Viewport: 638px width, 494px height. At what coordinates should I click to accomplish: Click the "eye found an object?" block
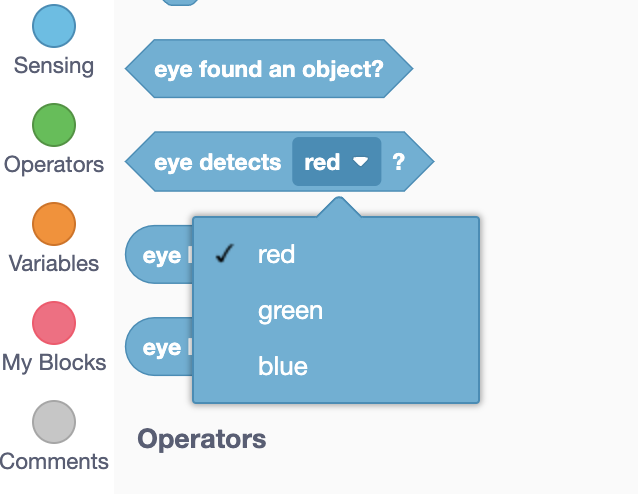pyautogui.click(x=268, y=70)
